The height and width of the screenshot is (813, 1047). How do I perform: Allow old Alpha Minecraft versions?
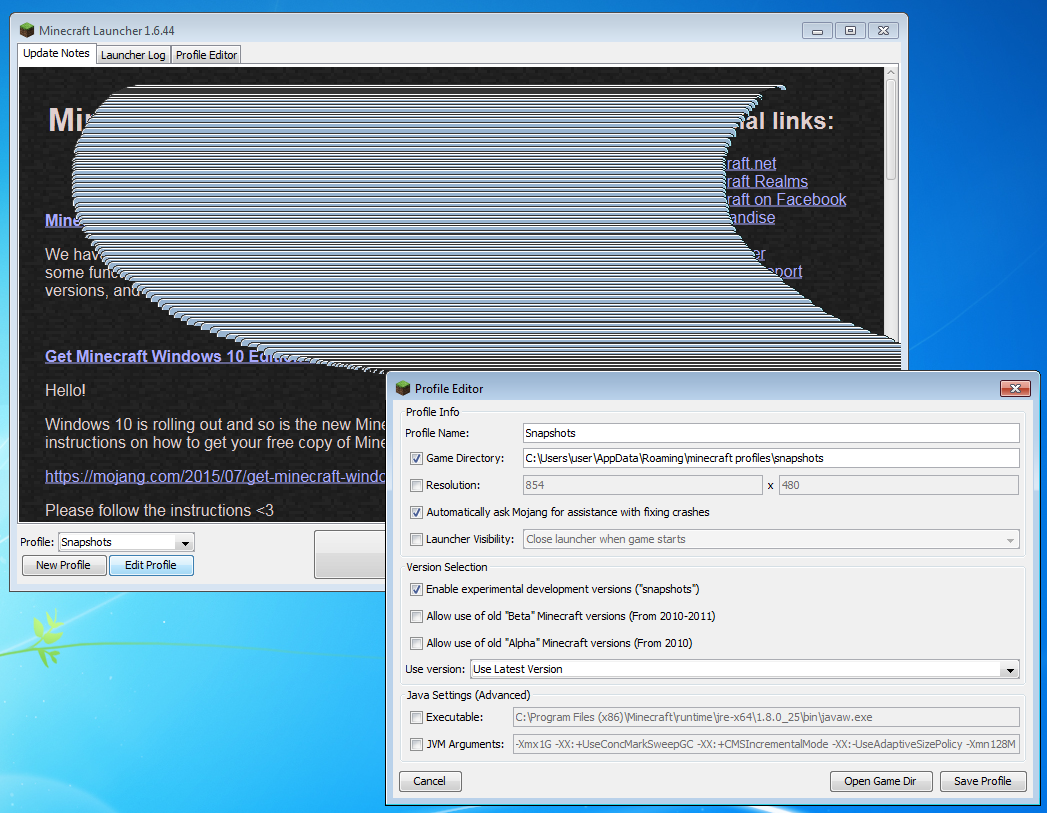417,643
